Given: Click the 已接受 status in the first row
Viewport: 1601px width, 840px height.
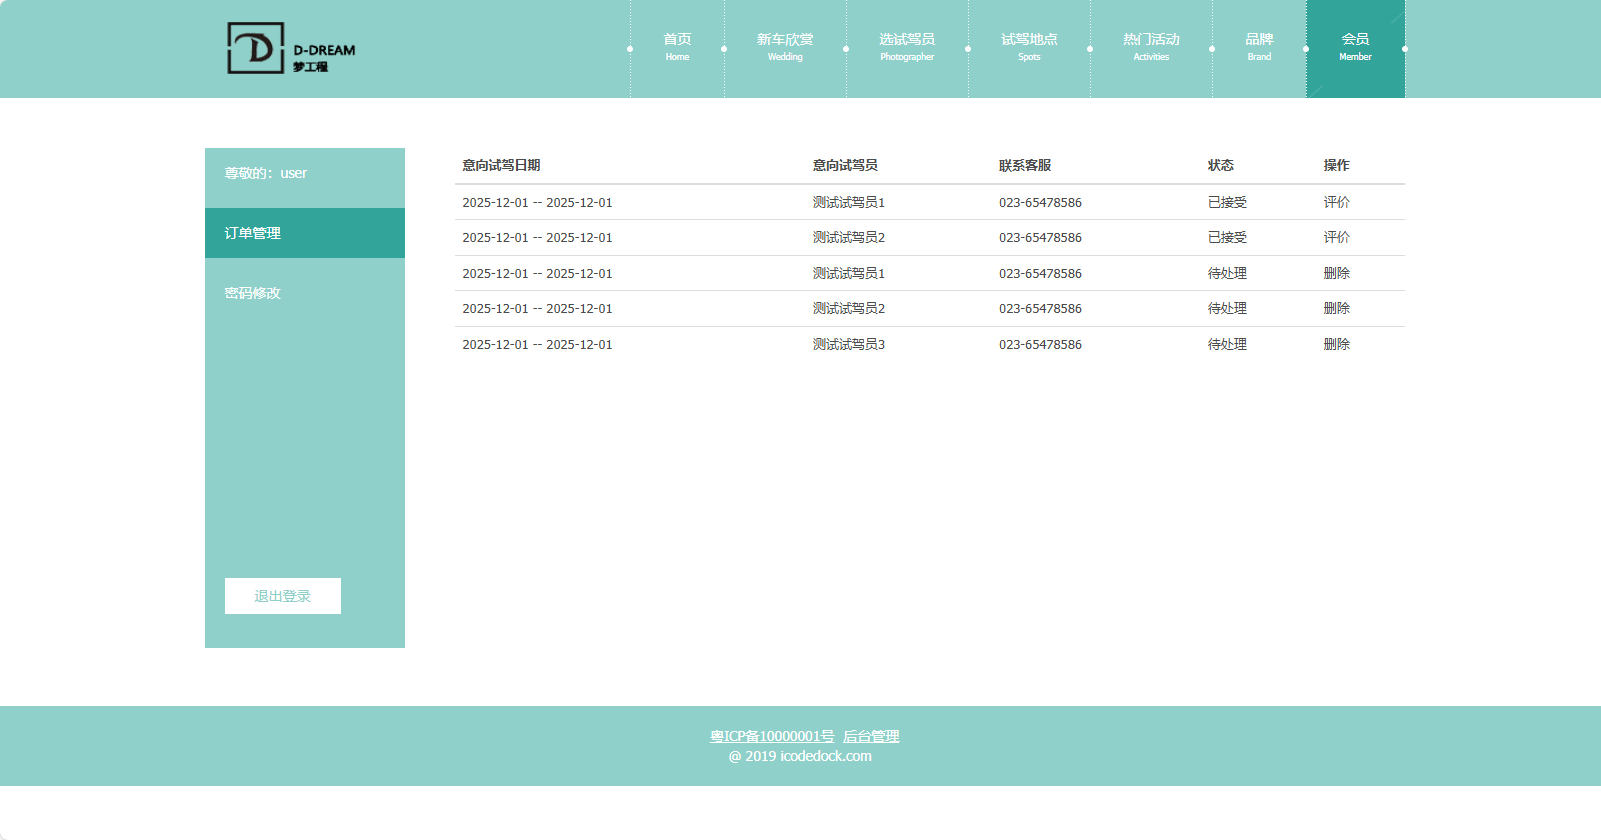Looking at the screenshot, I should (x=1227, y=202).
